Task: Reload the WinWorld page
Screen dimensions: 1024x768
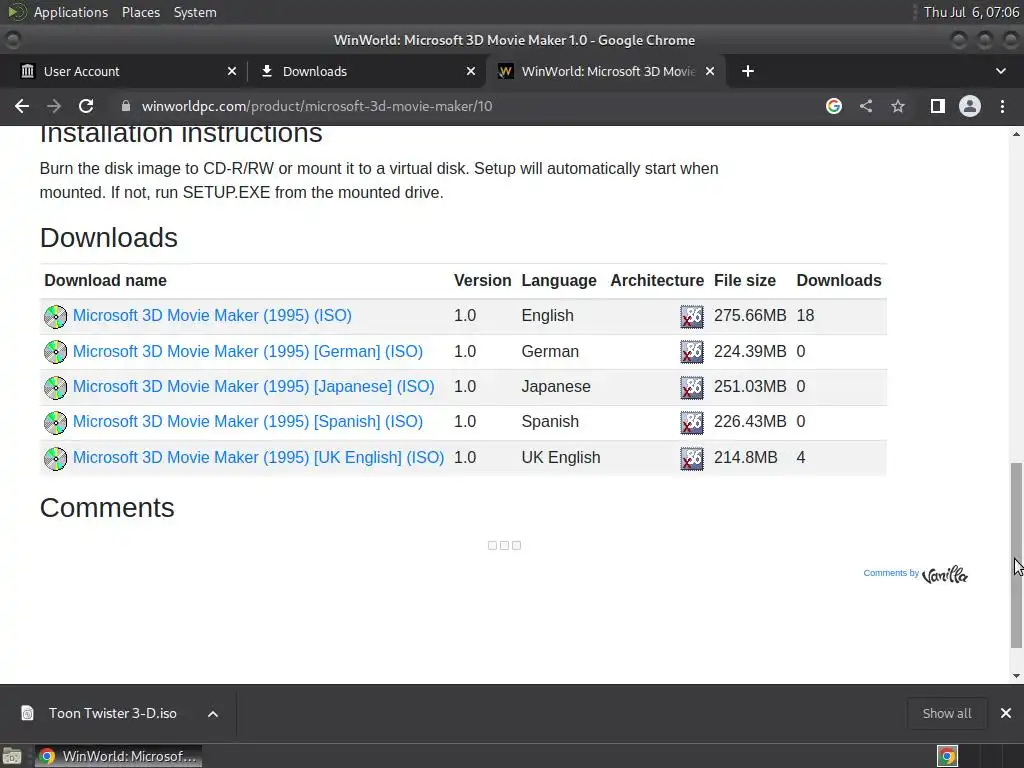Action: coord(86,106)
